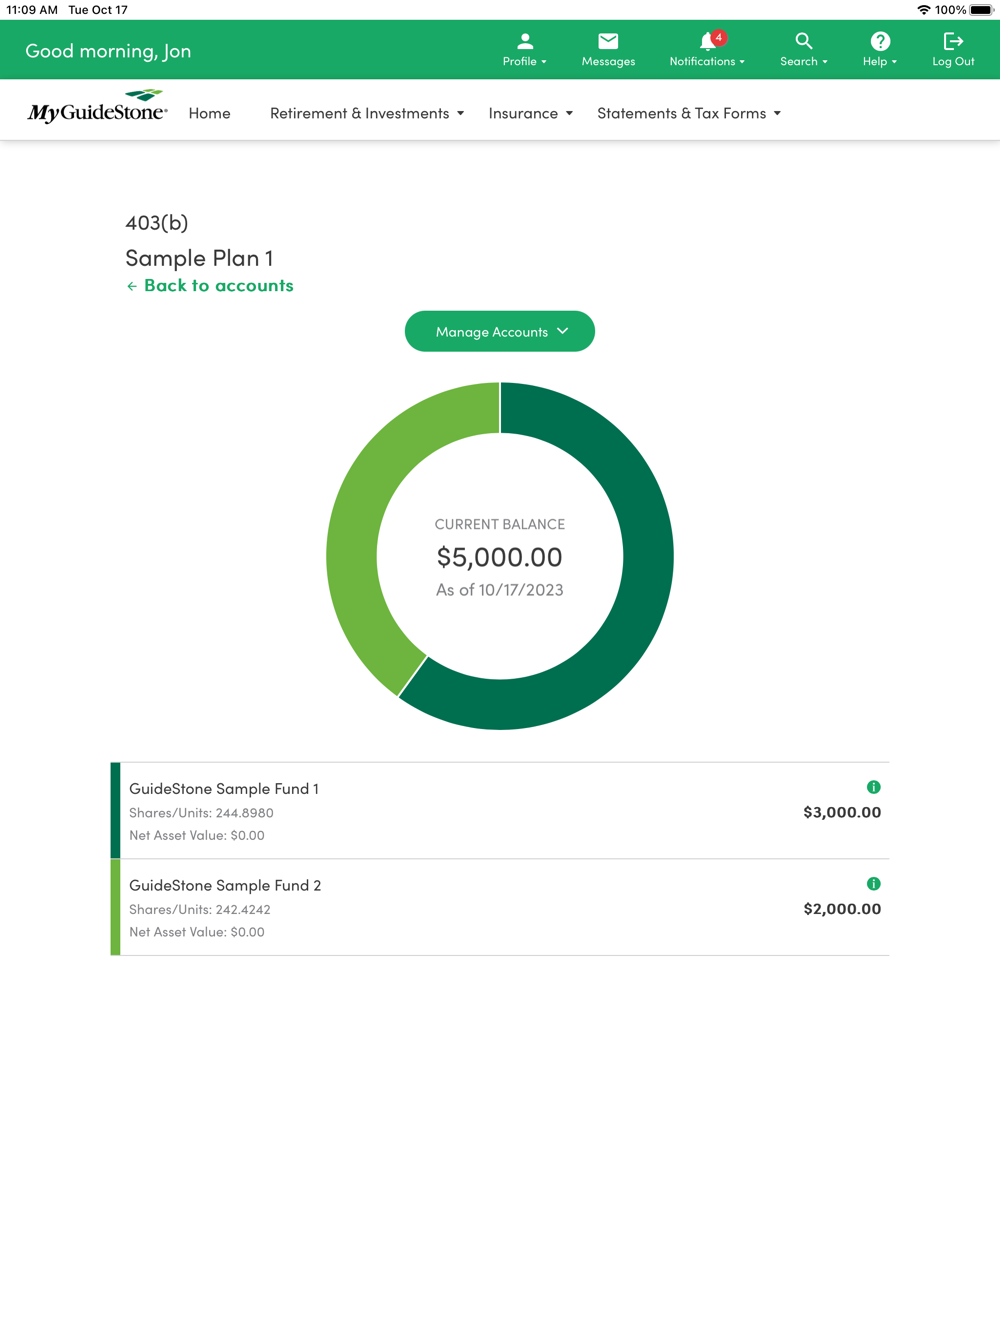This screenshot has width=1000, height=1334.
Task: Click Shares/Units: 244.8980 text
Action: point(201,813)
